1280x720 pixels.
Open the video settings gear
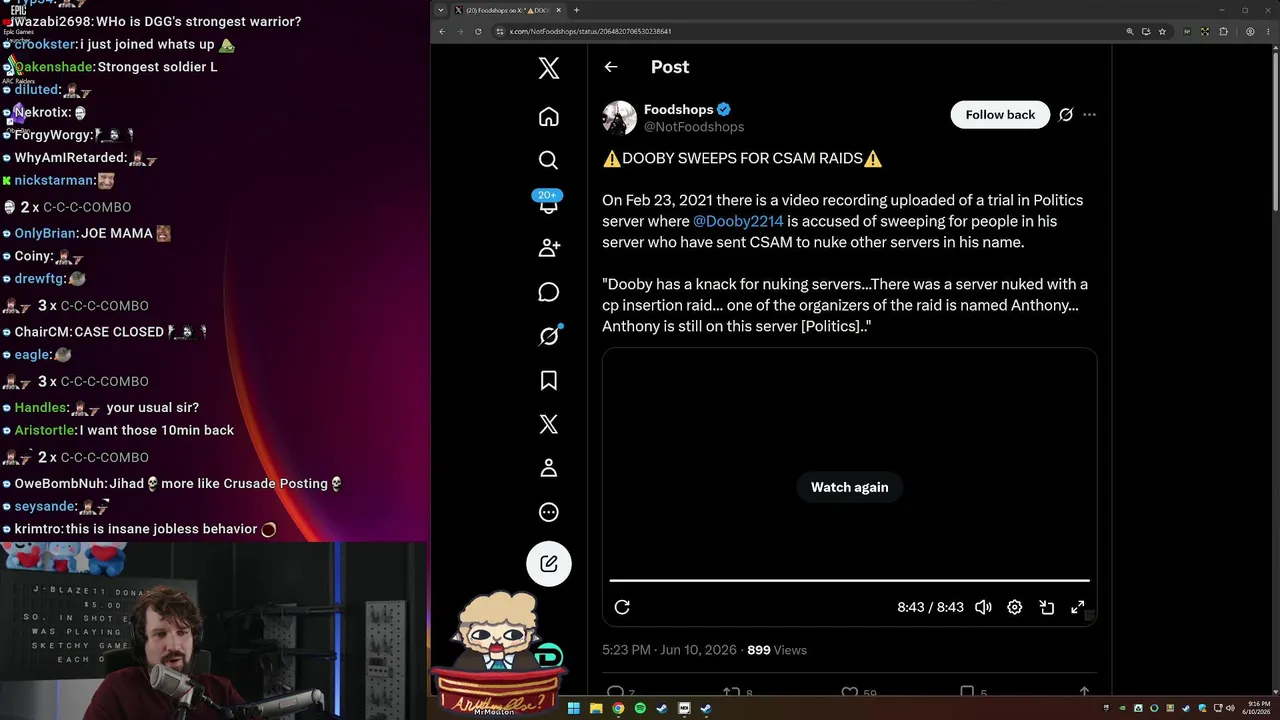click(x=1014, y=607)
